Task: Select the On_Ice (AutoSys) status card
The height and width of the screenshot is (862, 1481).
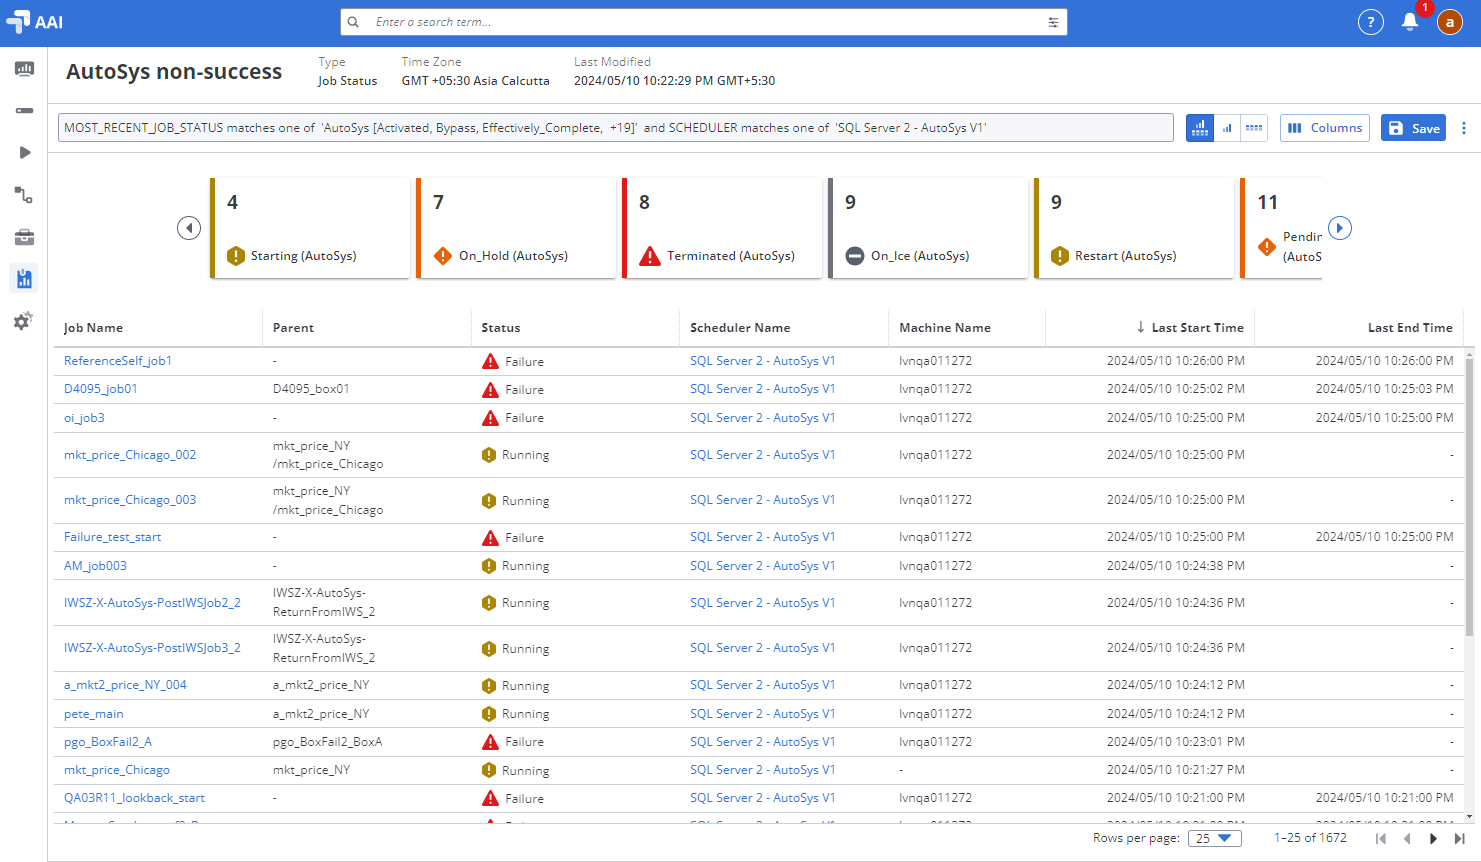Action: click(928, 228)
